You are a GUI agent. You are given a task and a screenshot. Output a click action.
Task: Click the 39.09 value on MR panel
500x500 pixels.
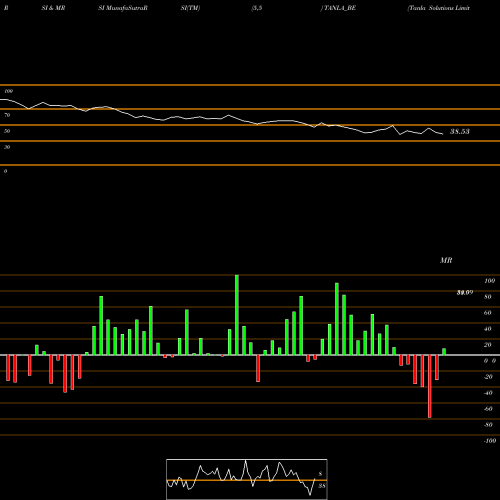(x=465, y=293)
